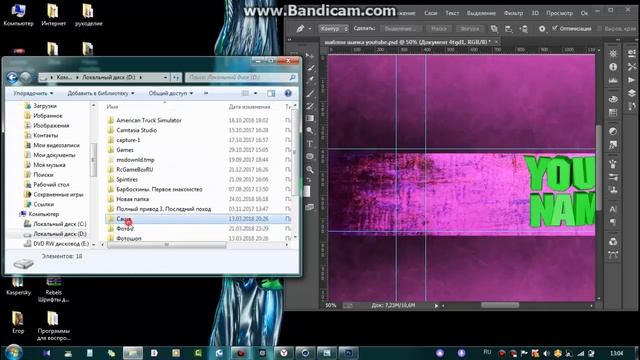Screen dimensions: 640x360
Task: Select the Ellipse shape tool in Photoshop
Action: click(310, 156)
